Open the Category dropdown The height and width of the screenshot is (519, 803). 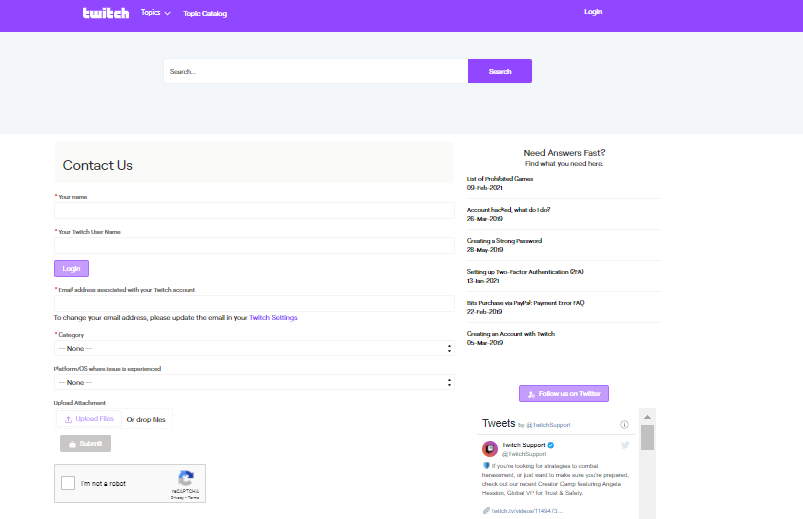[x=254, y=348]
